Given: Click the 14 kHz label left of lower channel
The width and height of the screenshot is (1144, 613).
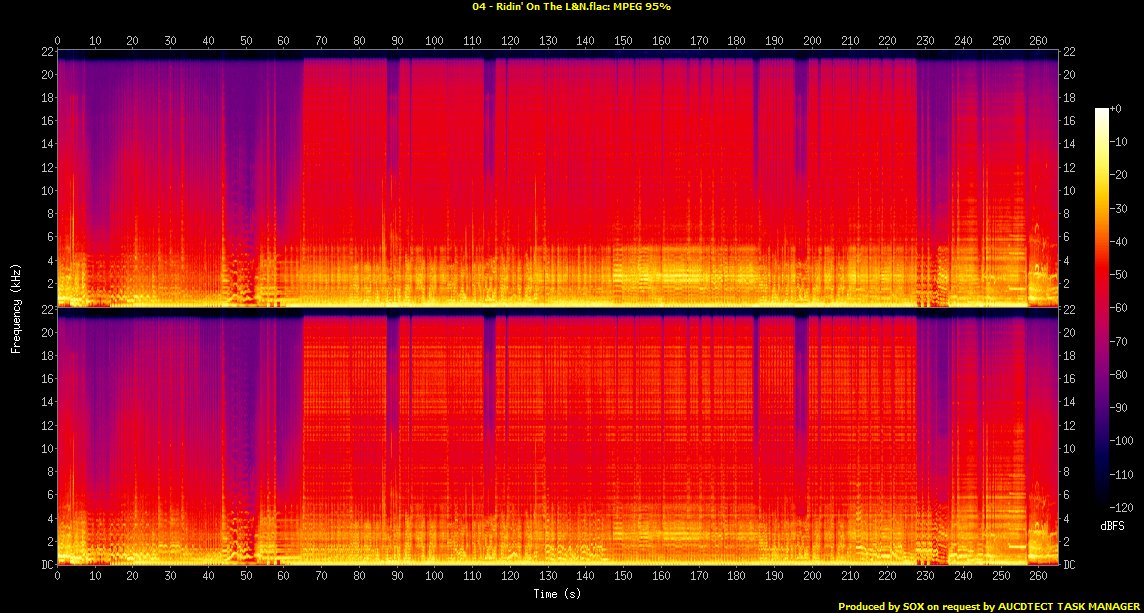Looking at the screenshot, I should click(46, 403).
